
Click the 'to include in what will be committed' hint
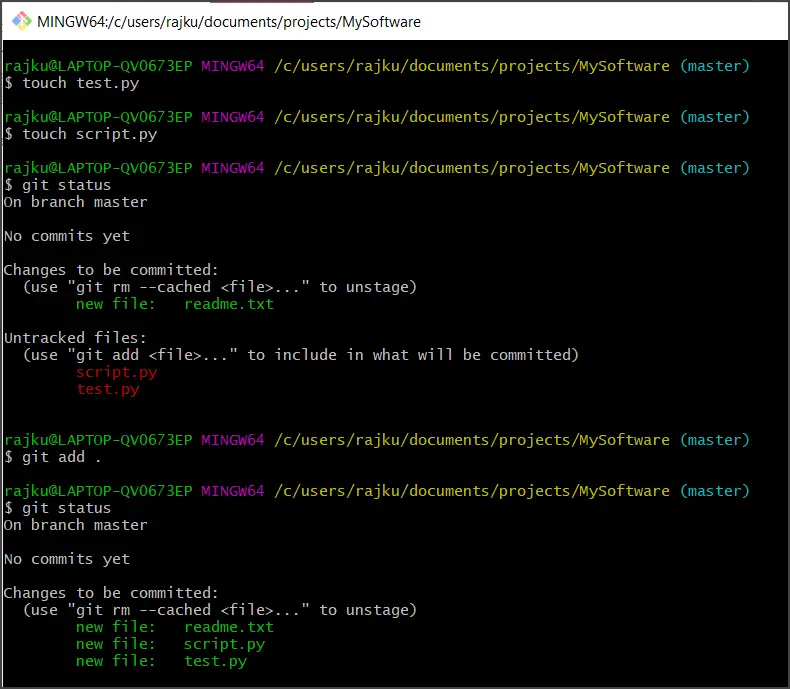click(x=413, y=355)
